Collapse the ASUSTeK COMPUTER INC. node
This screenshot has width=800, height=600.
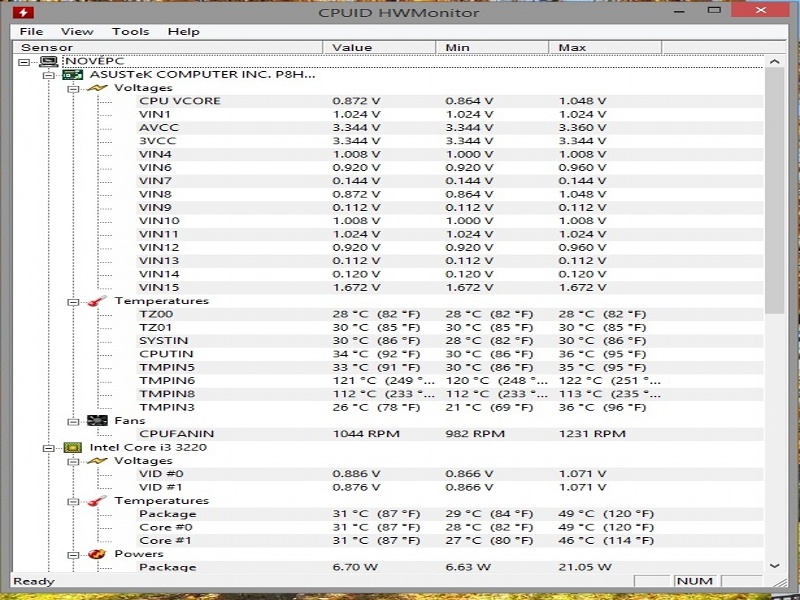pyautogui.click(x=48, y=76)
